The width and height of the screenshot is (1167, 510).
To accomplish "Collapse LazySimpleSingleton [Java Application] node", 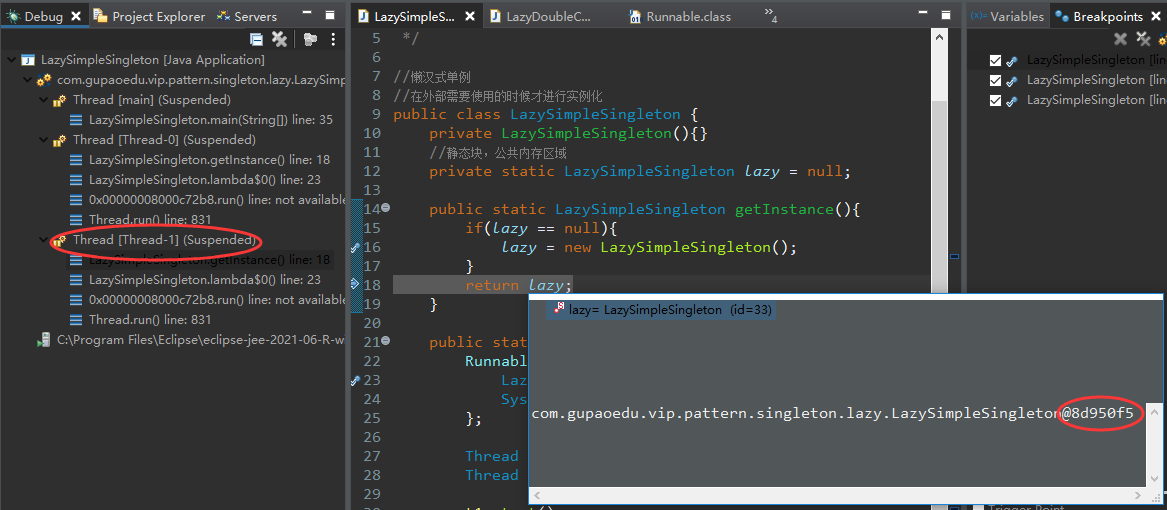I will 11,60.
